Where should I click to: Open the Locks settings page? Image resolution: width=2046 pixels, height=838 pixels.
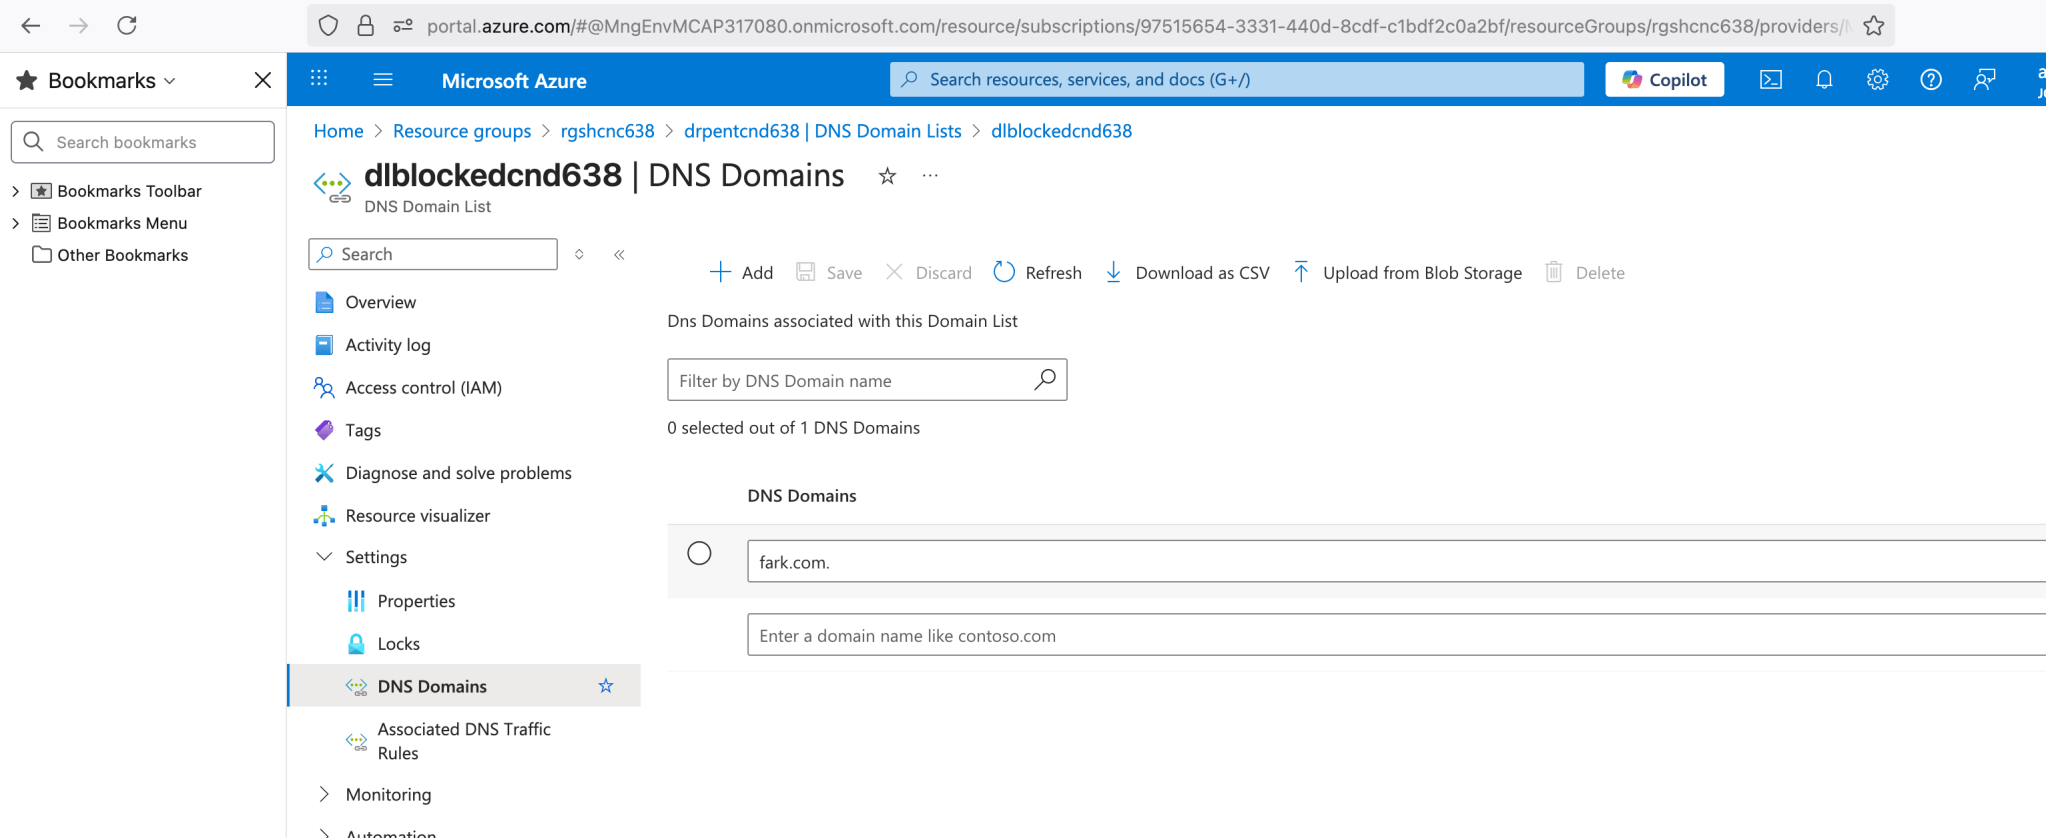click(398, 644)
